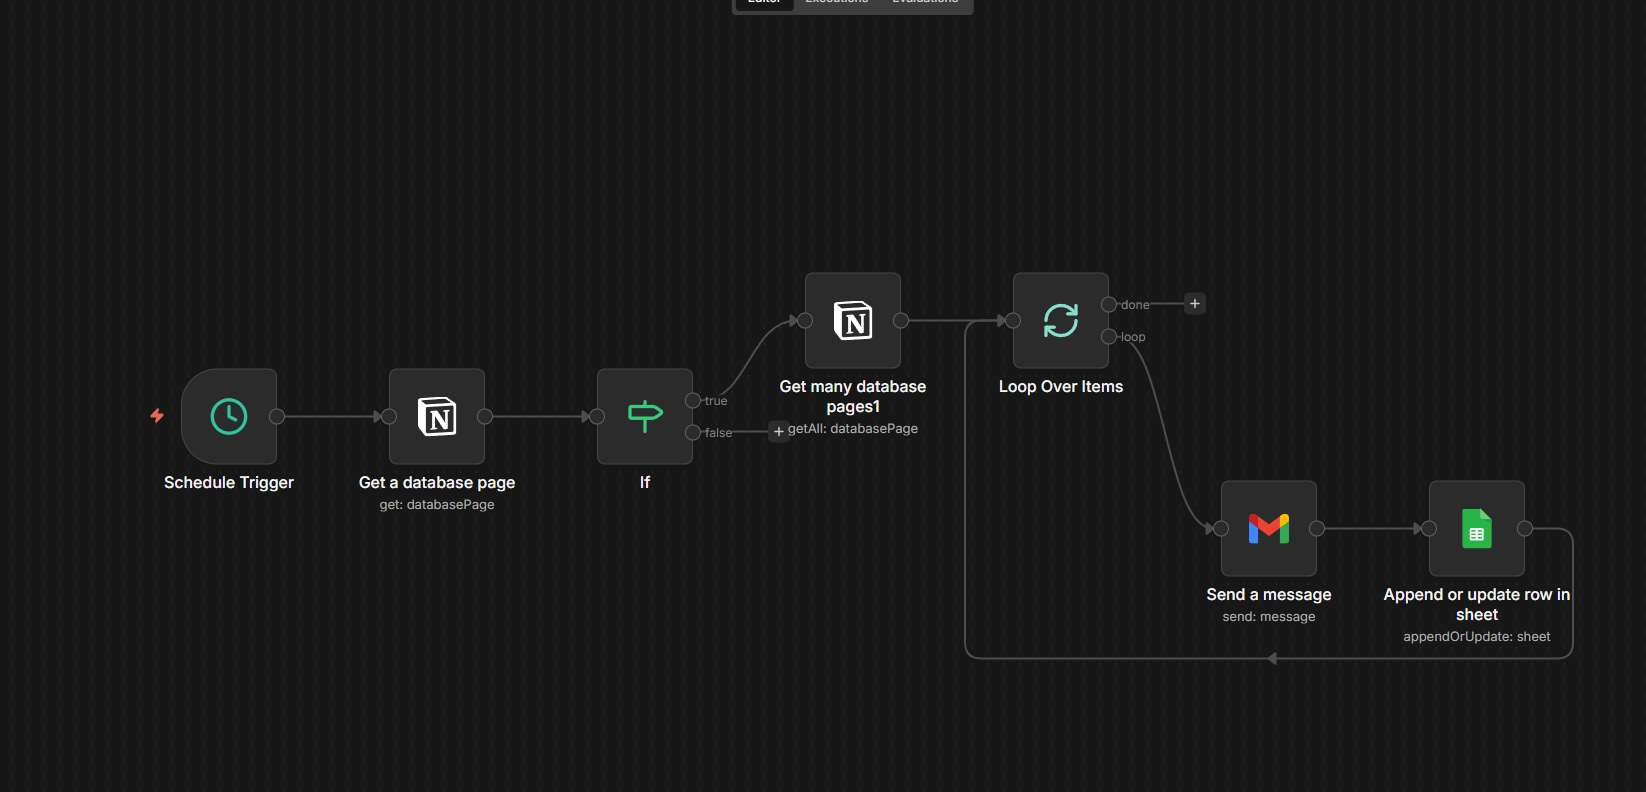Image resolution: width=1646 pixels, height=792 pixels.
Task: Select the Loop Over Items node
Action: 1061,320
